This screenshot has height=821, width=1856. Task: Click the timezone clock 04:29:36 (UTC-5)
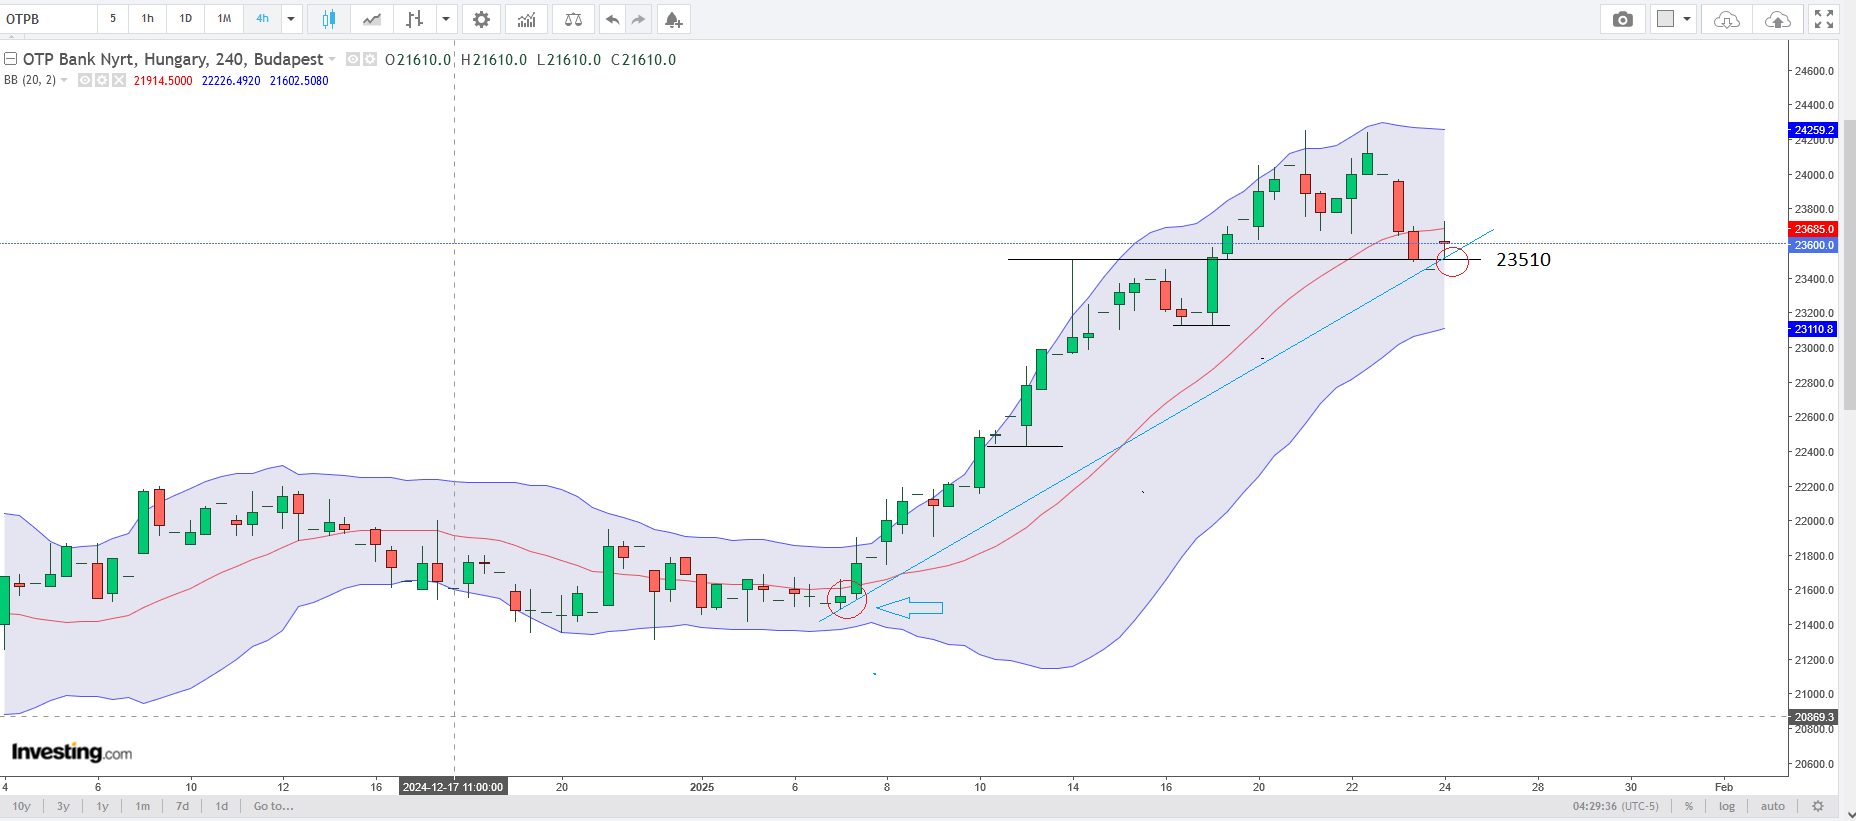click(1615, 806)
